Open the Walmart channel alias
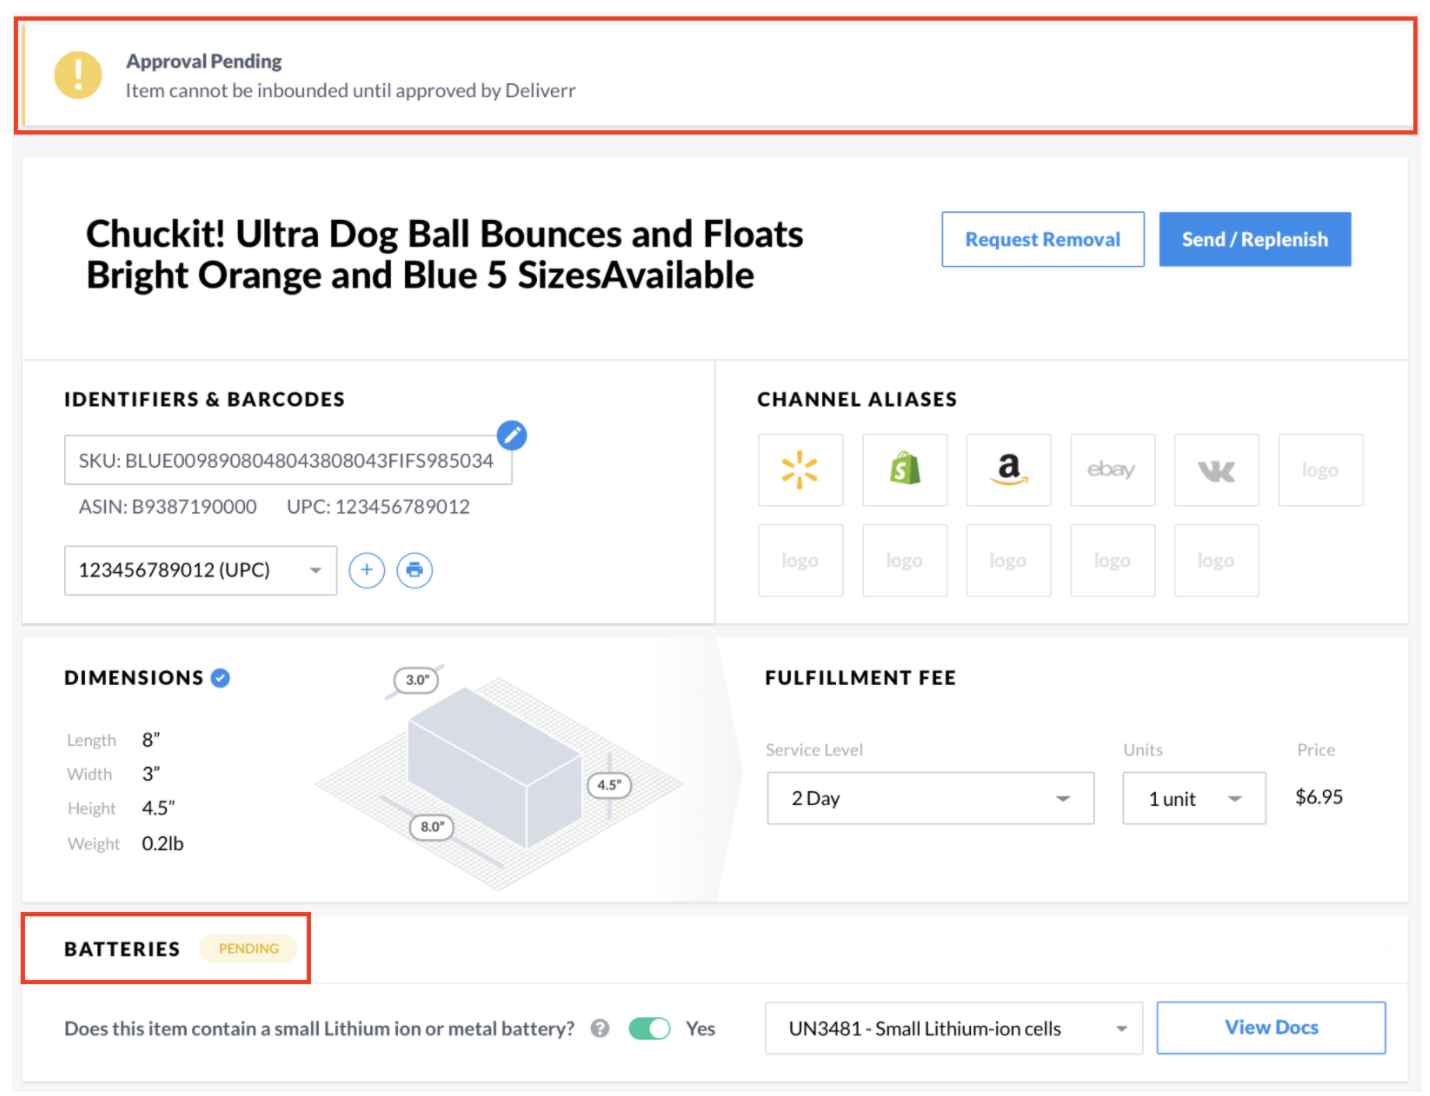Image resolution: width=1430 pixels, height=1096 pixels. pyautogui.click(x=800, y=469)
